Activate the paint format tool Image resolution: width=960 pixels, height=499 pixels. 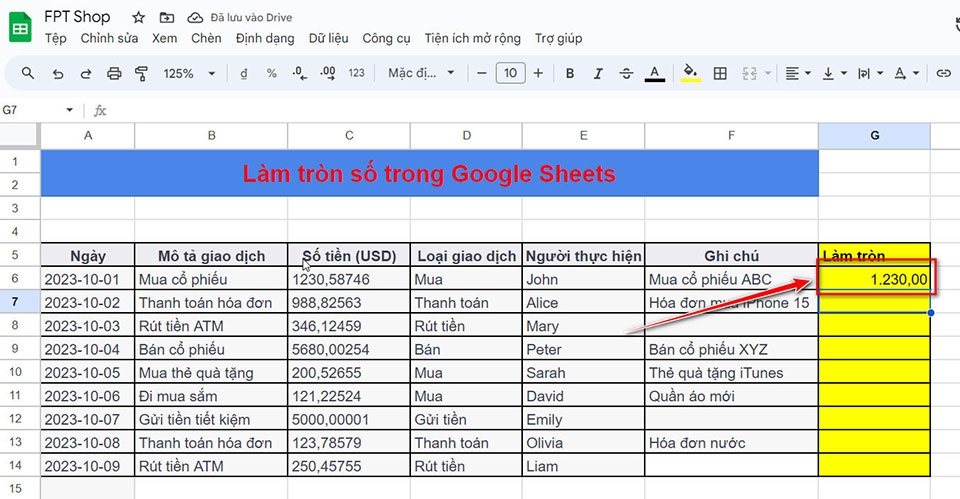click(141, 73)
